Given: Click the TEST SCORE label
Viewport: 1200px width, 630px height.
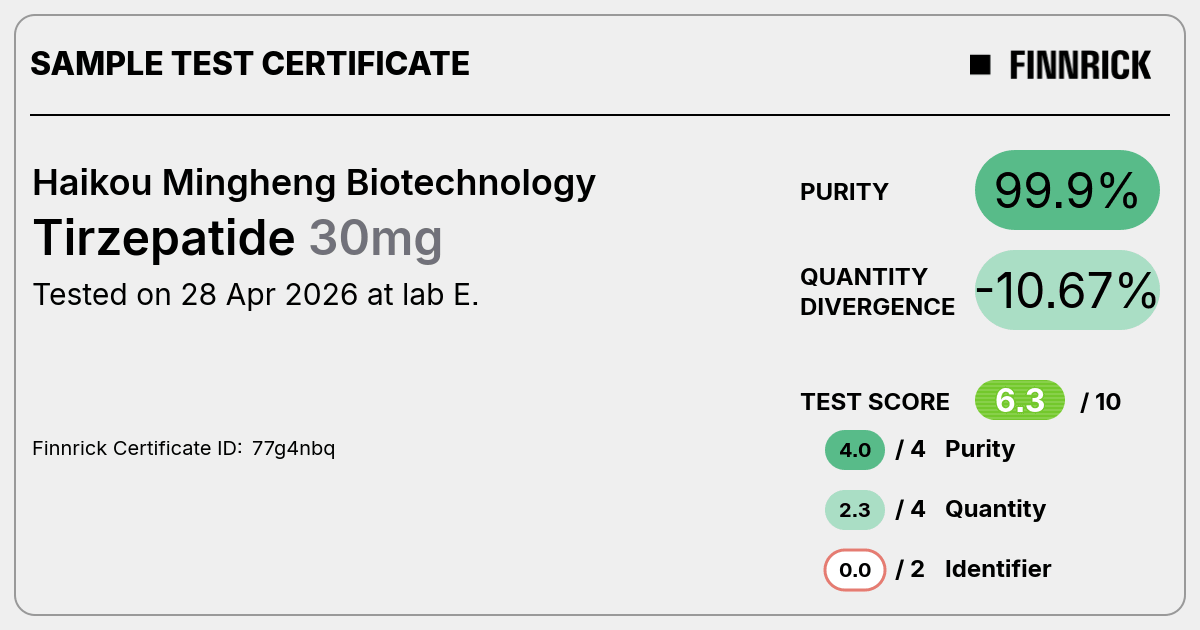Looking at the screenshot, I should coord(875,402).
